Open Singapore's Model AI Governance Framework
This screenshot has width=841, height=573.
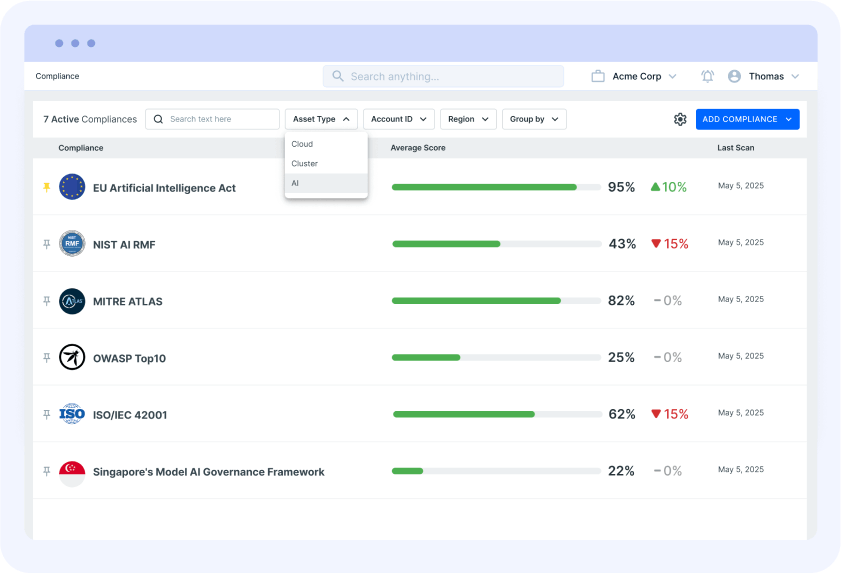coord(208,472)
